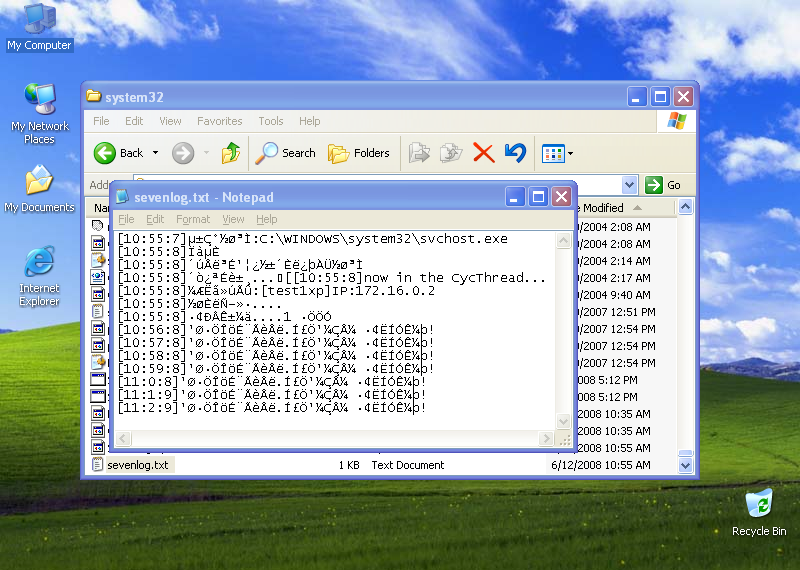
Task: Click the Go button beside address bar
Action: point(663,185)
